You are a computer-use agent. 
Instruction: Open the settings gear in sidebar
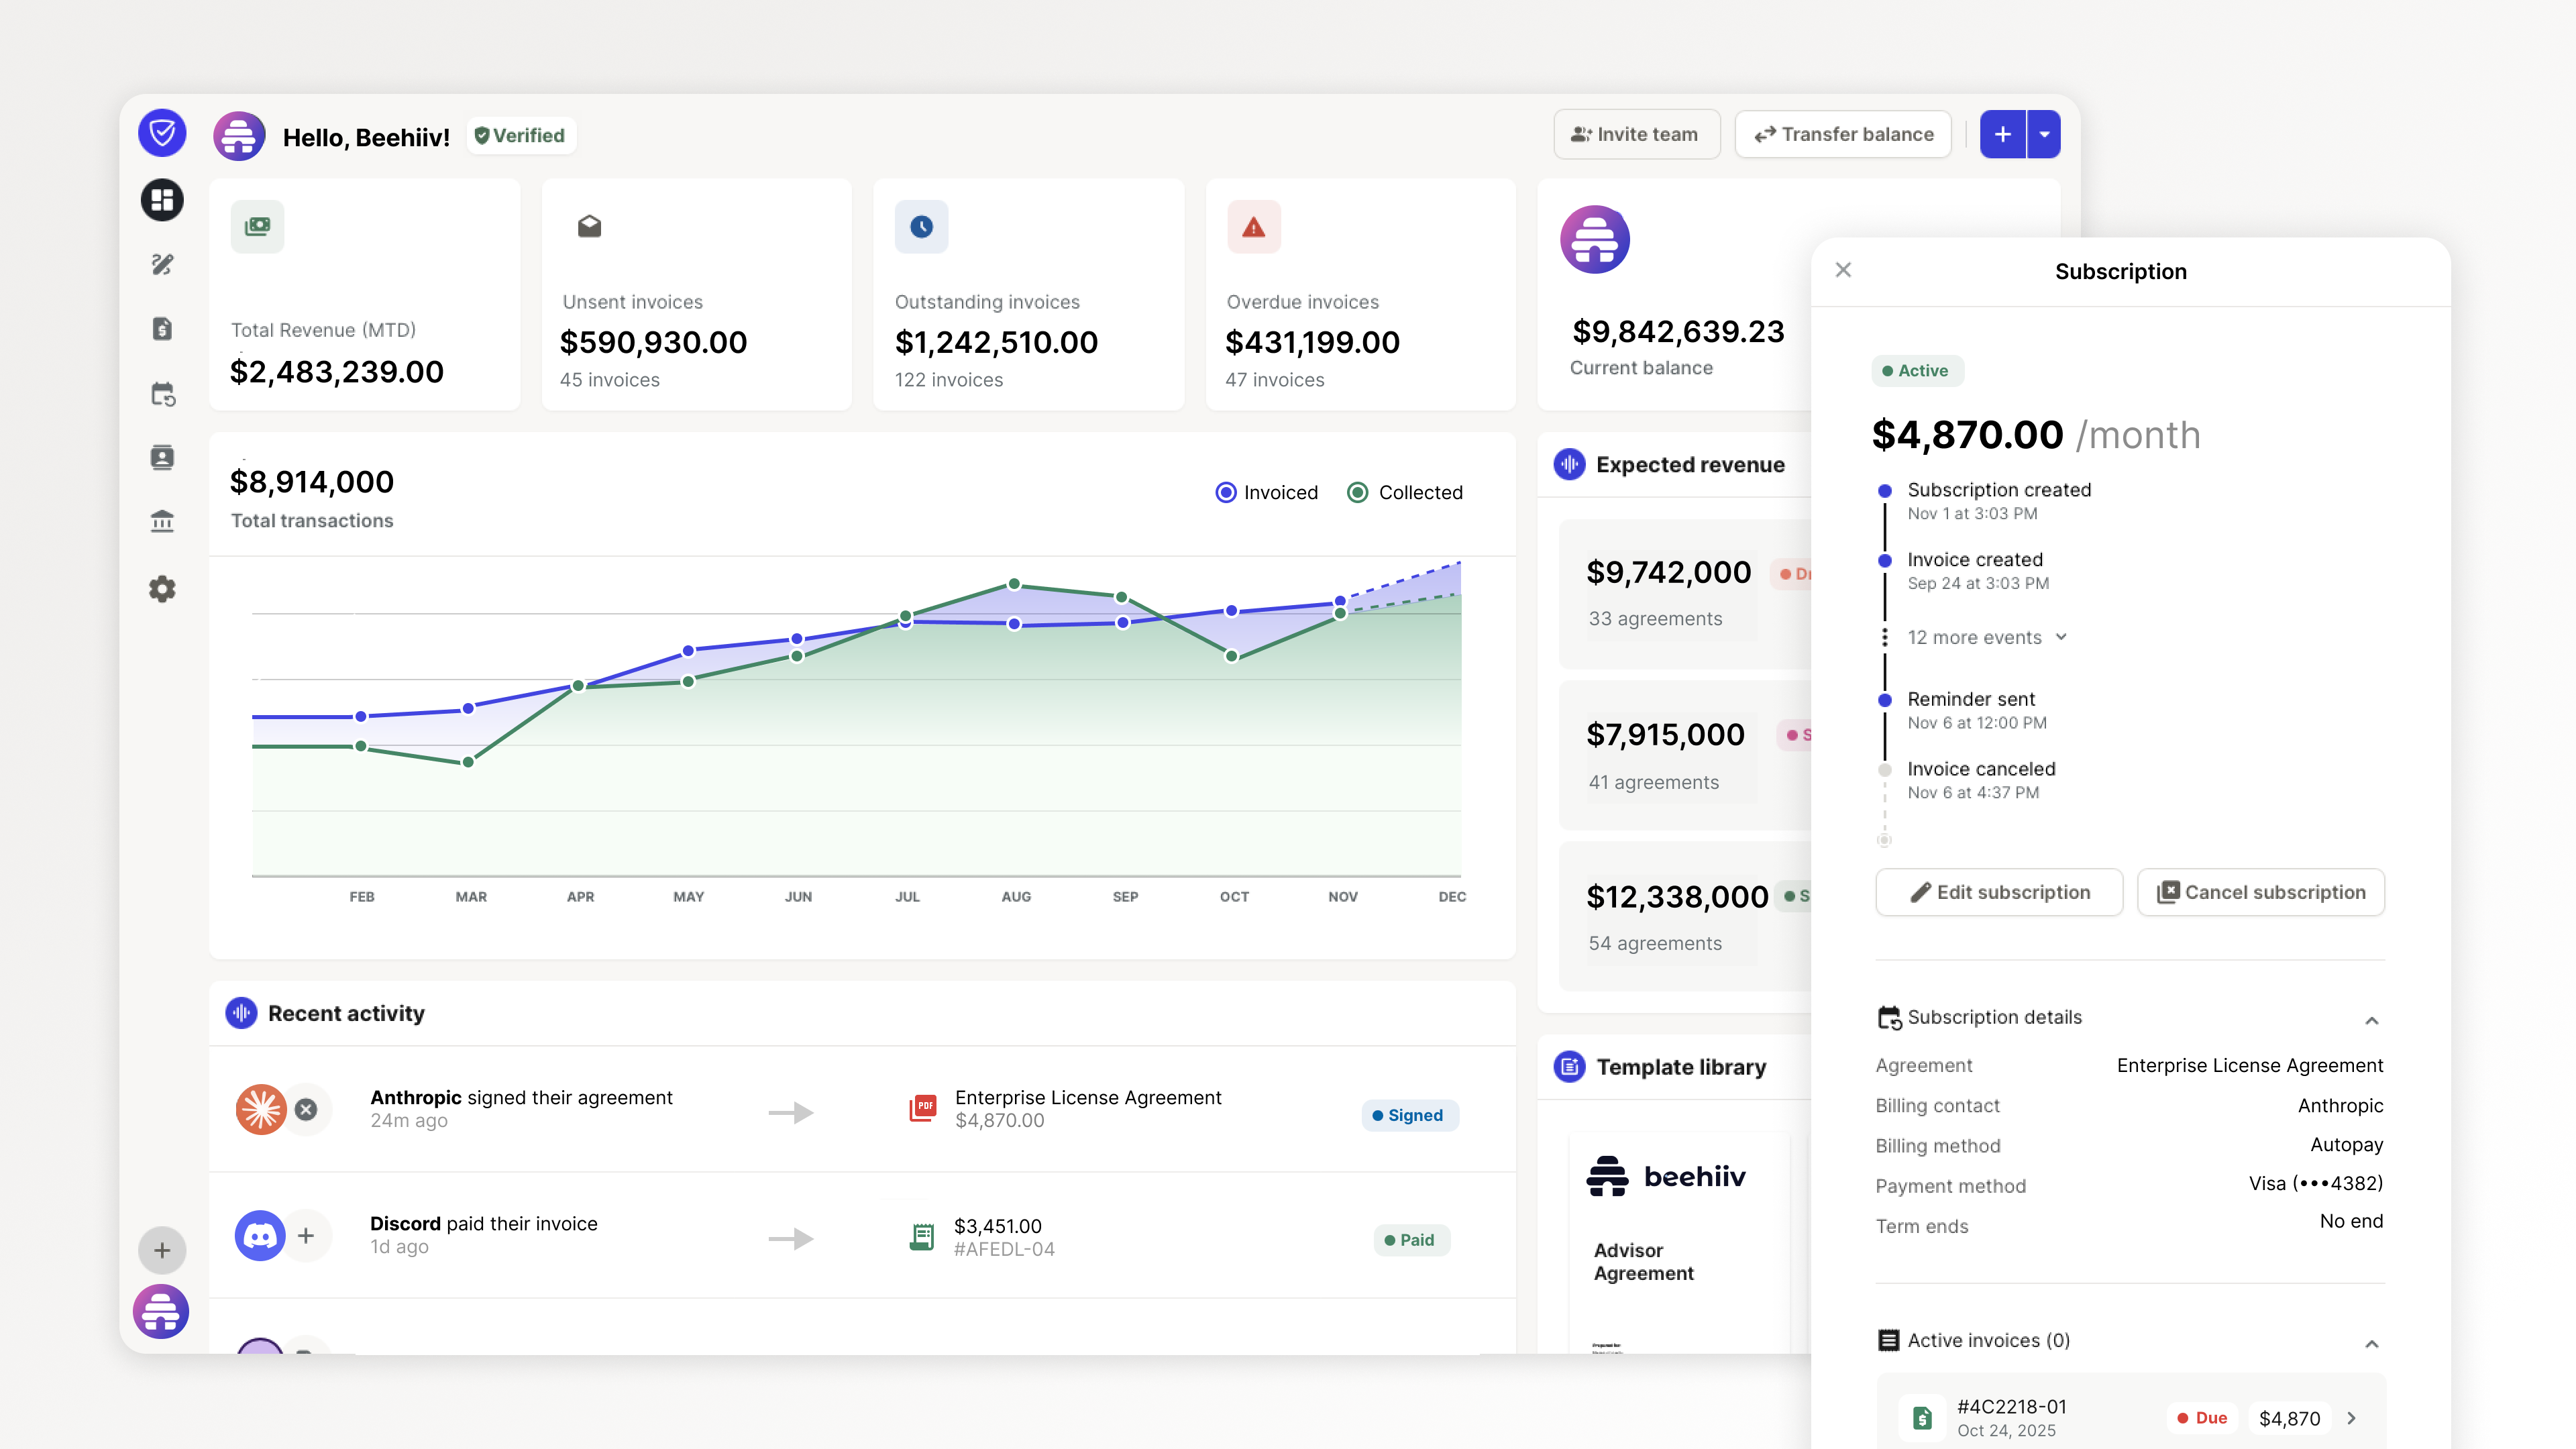click(x=162, y=589)
